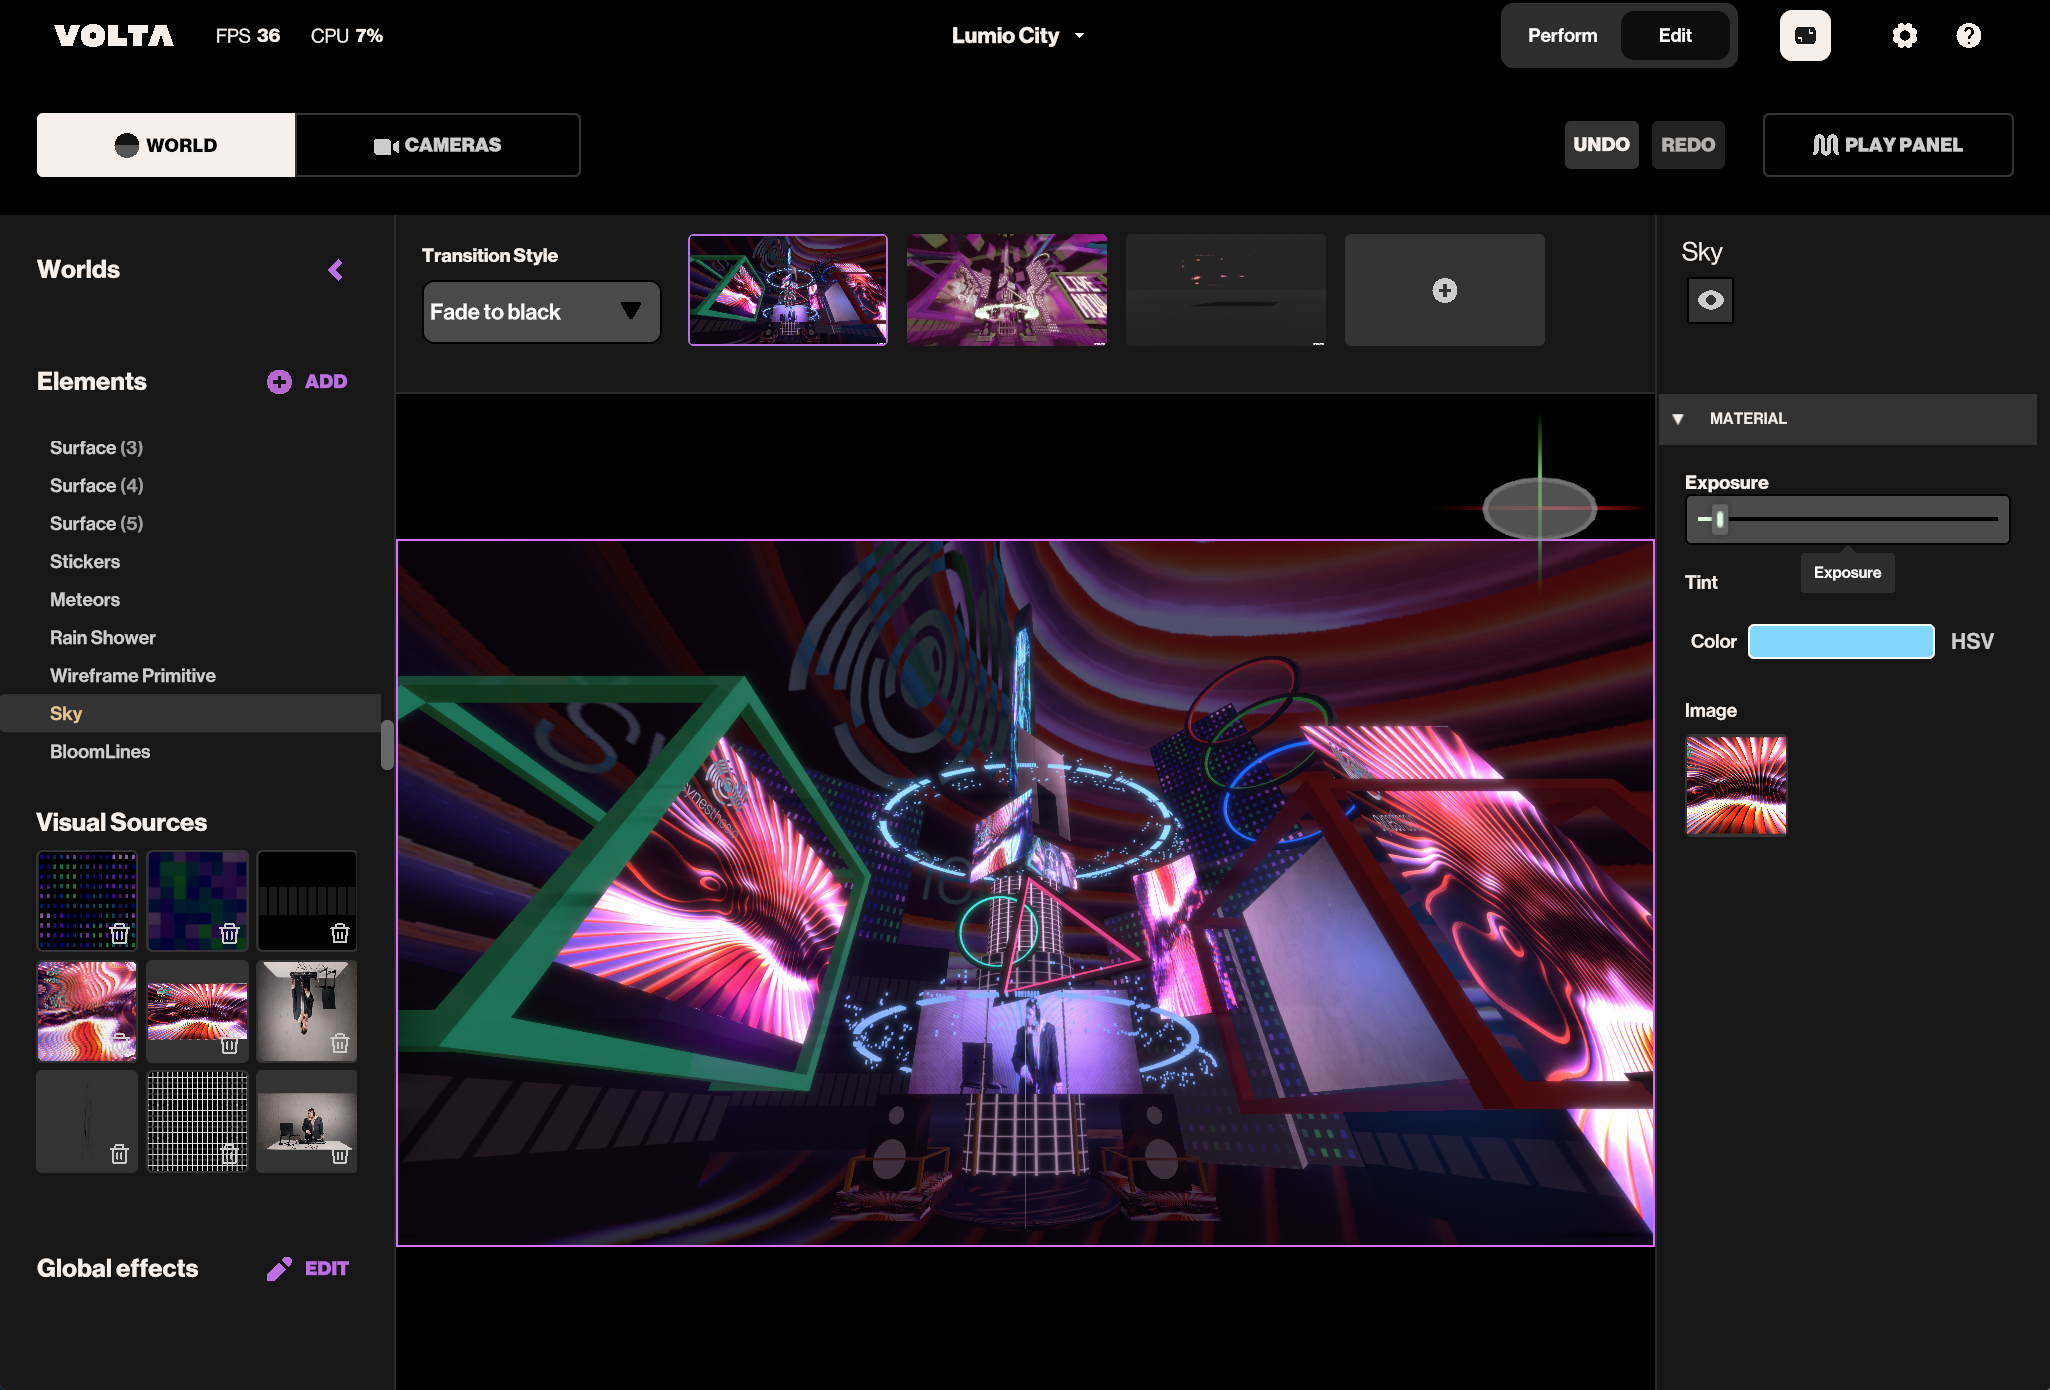Select the WORLD tab

(166, 145)
